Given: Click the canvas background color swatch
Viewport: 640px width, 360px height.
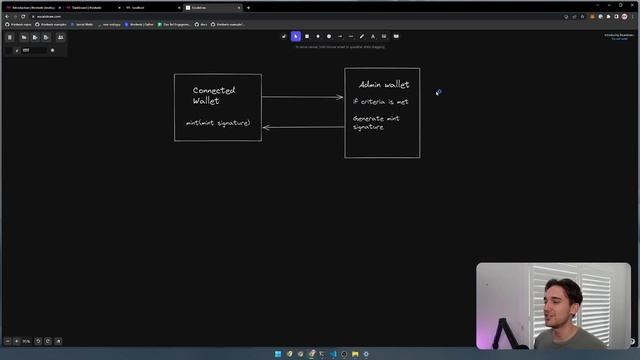Looking at the screenshot, I should coord(9,51).
